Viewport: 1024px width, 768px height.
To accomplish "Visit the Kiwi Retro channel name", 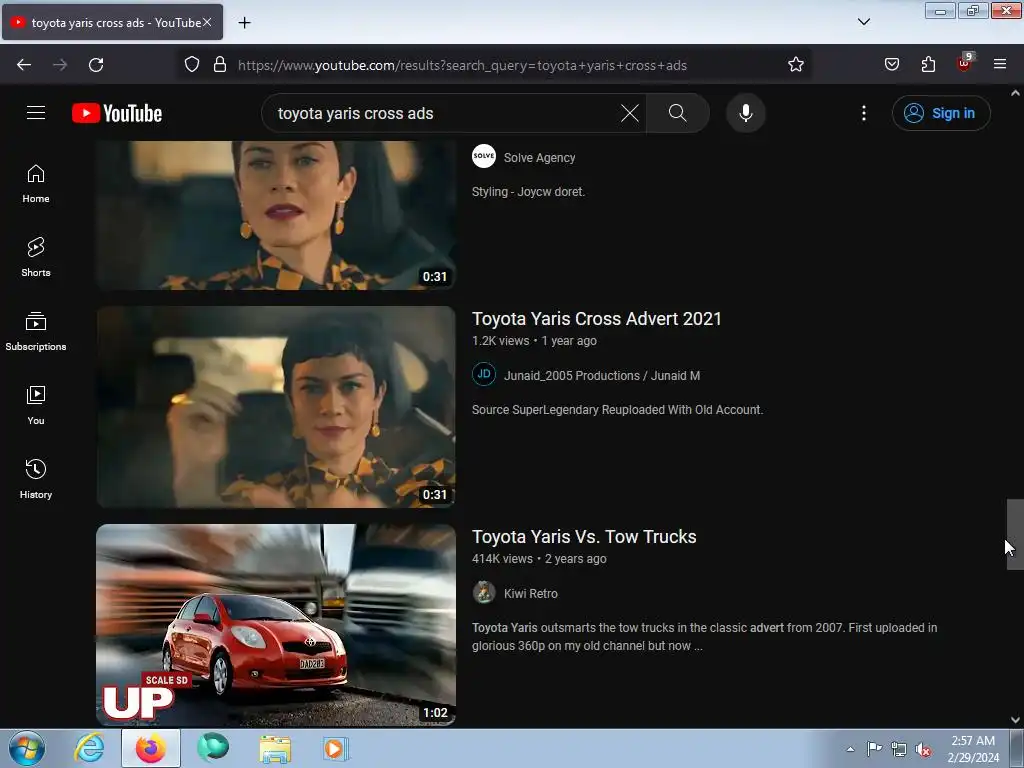I will (530, 594).
